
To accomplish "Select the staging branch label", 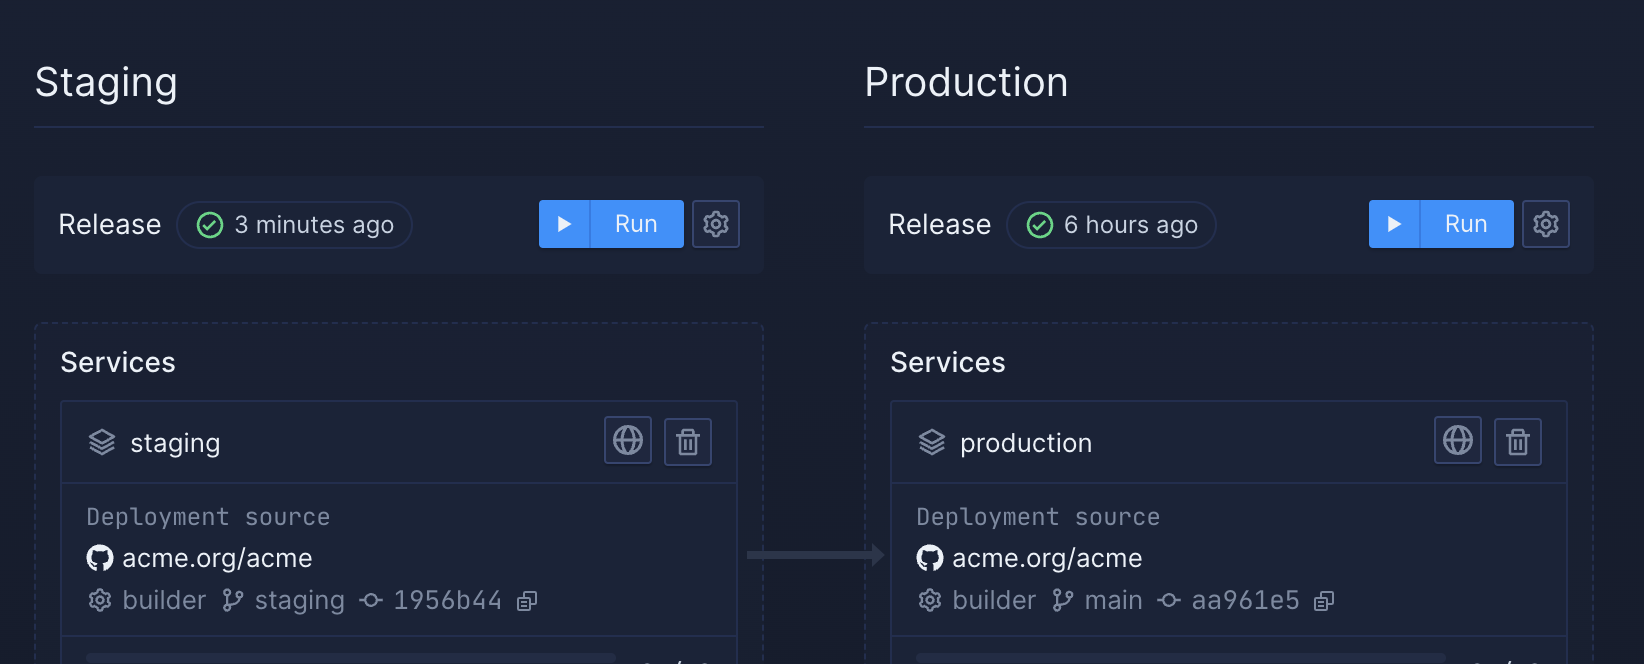I will click(298, 600).
